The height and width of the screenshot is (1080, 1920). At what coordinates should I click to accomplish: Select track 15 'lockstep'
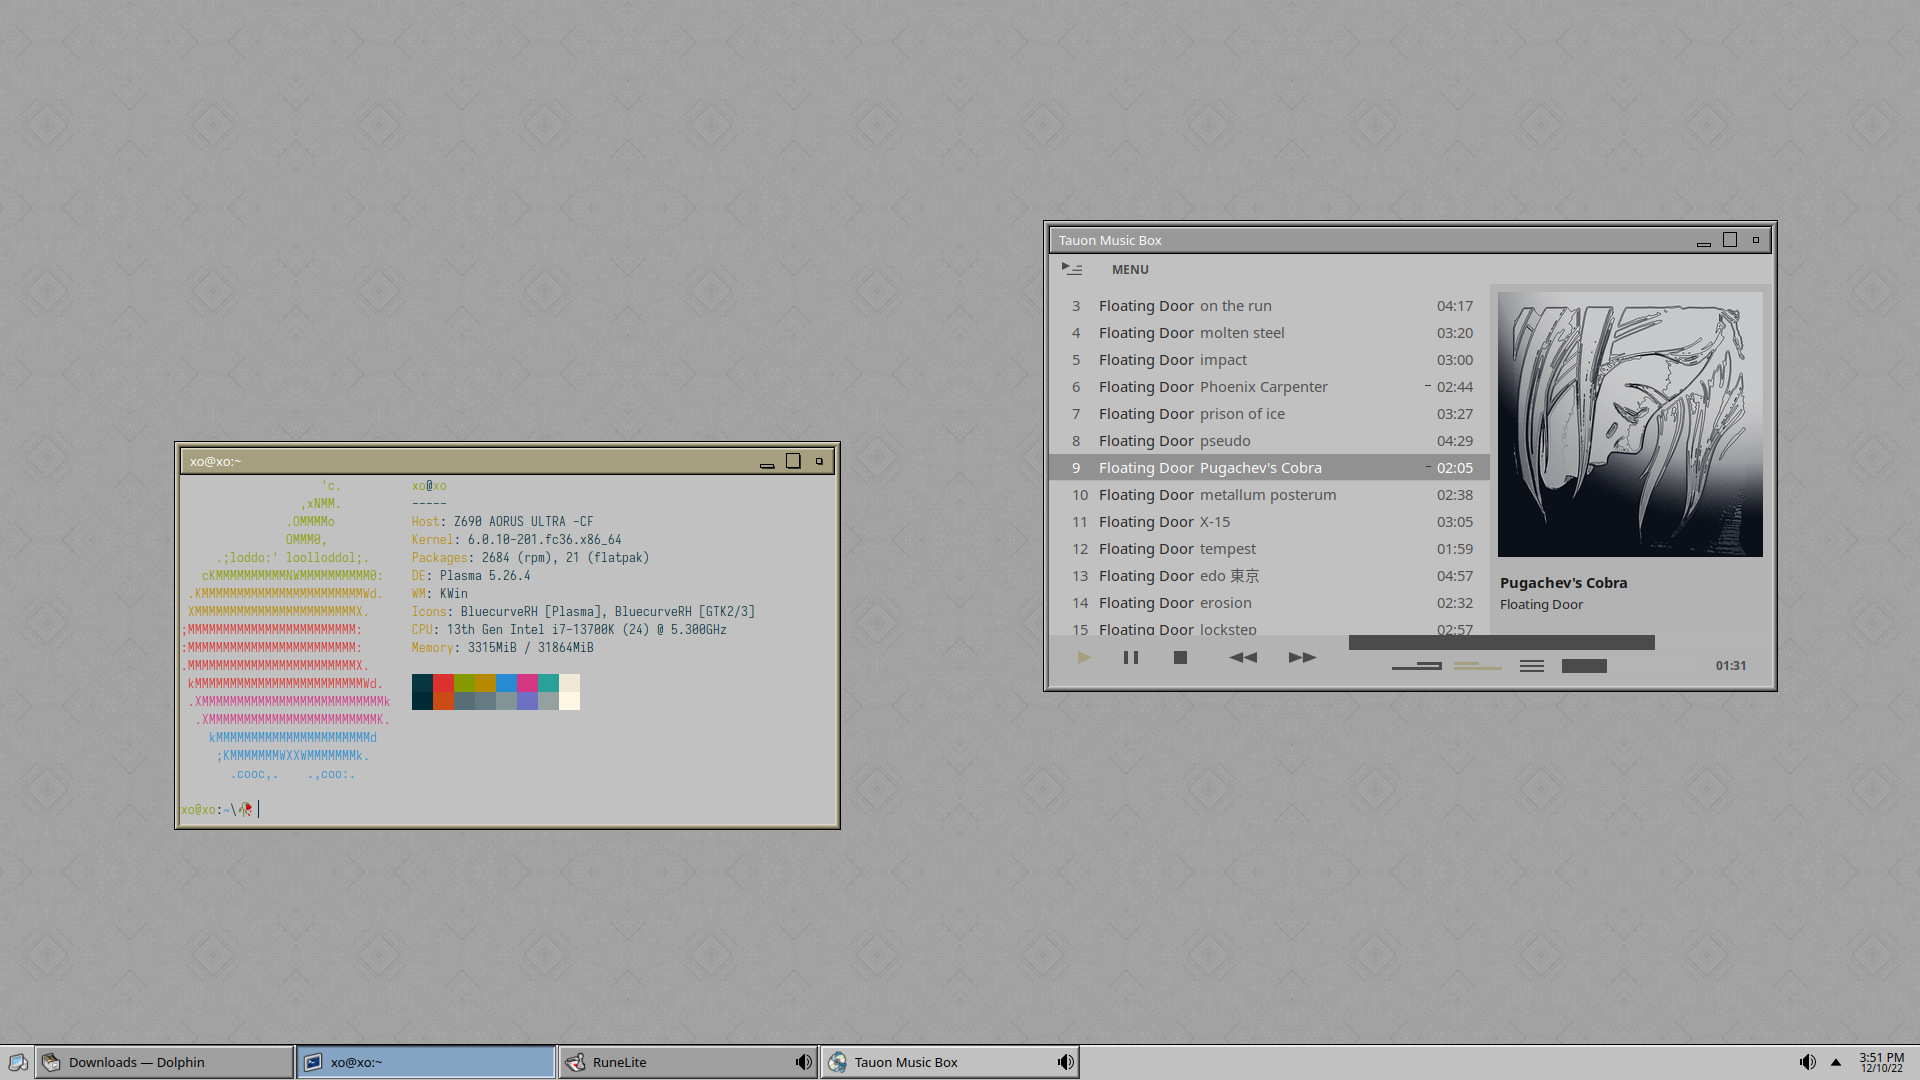coord(1269,627)
